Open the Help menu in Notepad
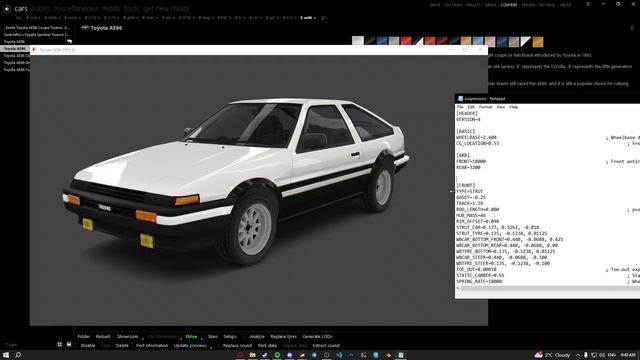 (513, 107)
